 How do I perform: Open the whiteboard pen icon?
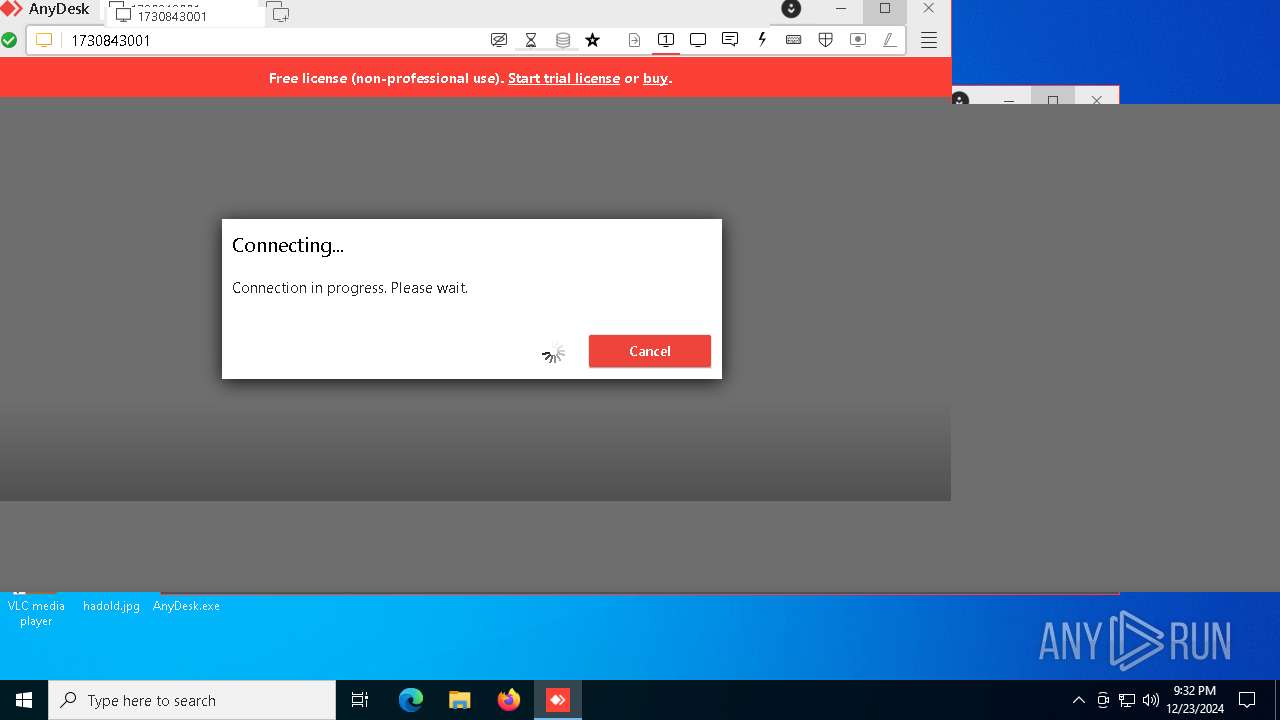pyautogui.click(x=889, y=41)
